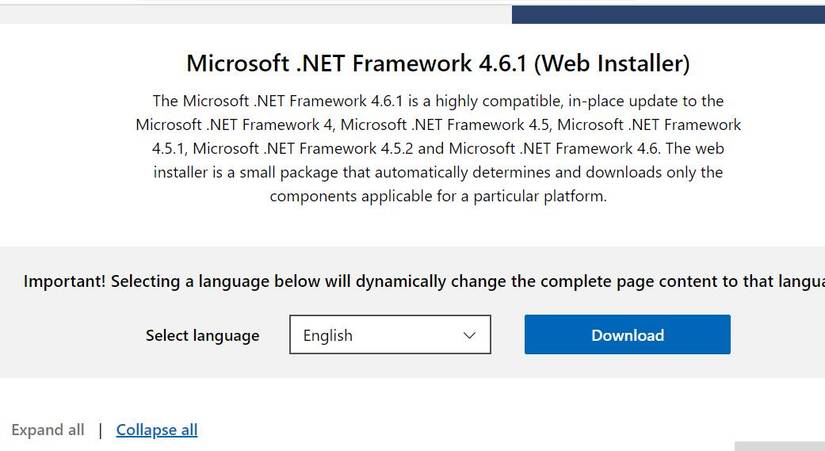The width and height of the screenshot is (825, 451).
Task: Click the chevron arrow in language dropdown
Action: tap(469, 335)
